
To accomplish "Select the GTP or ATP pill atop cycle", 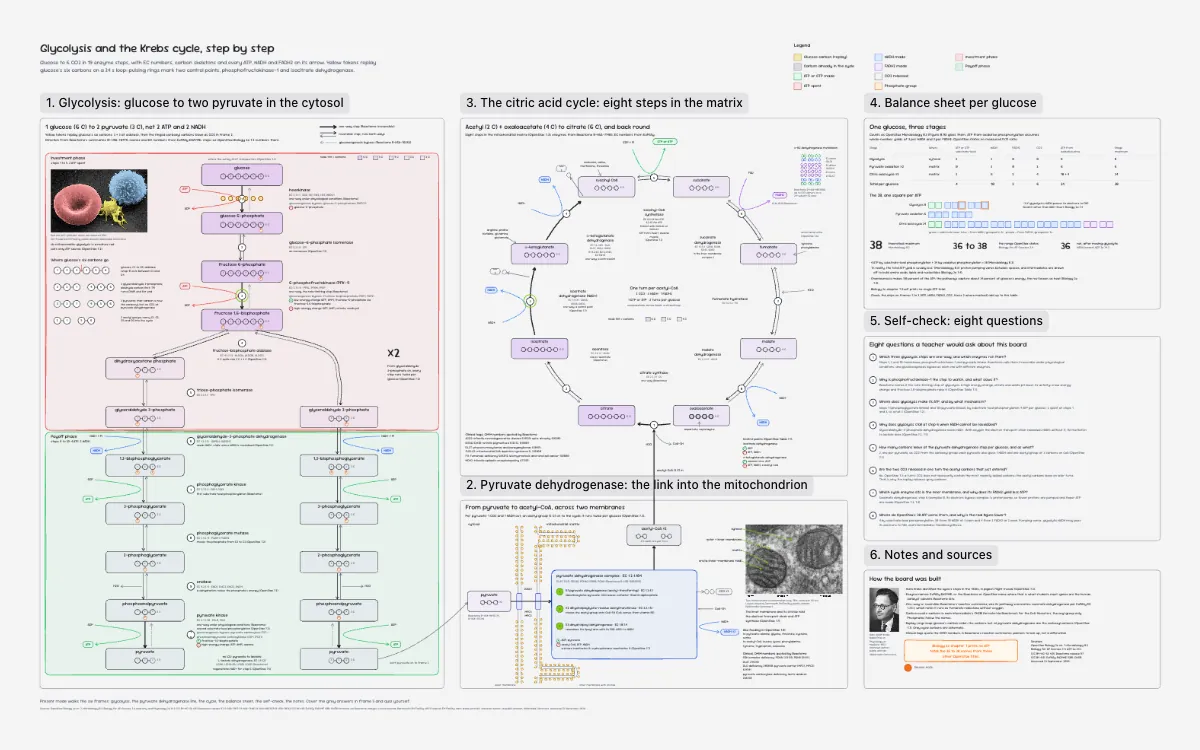I will pyautogui.click(x=665, y=142).
